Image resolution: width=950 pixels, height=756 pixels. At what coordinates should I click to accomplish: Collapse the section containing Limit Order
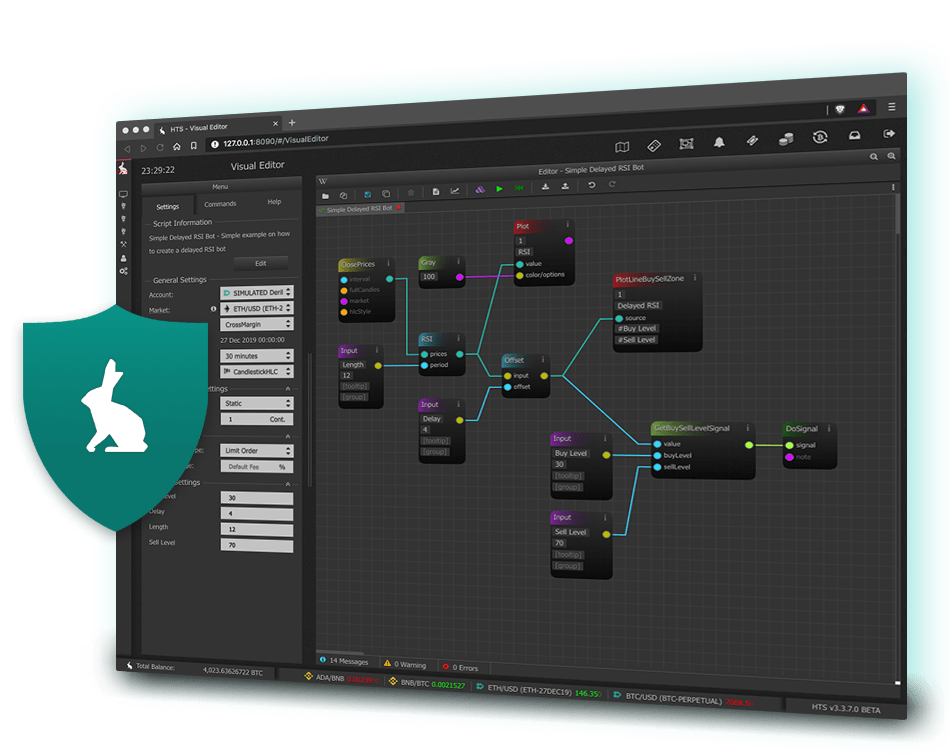[288, 436]
